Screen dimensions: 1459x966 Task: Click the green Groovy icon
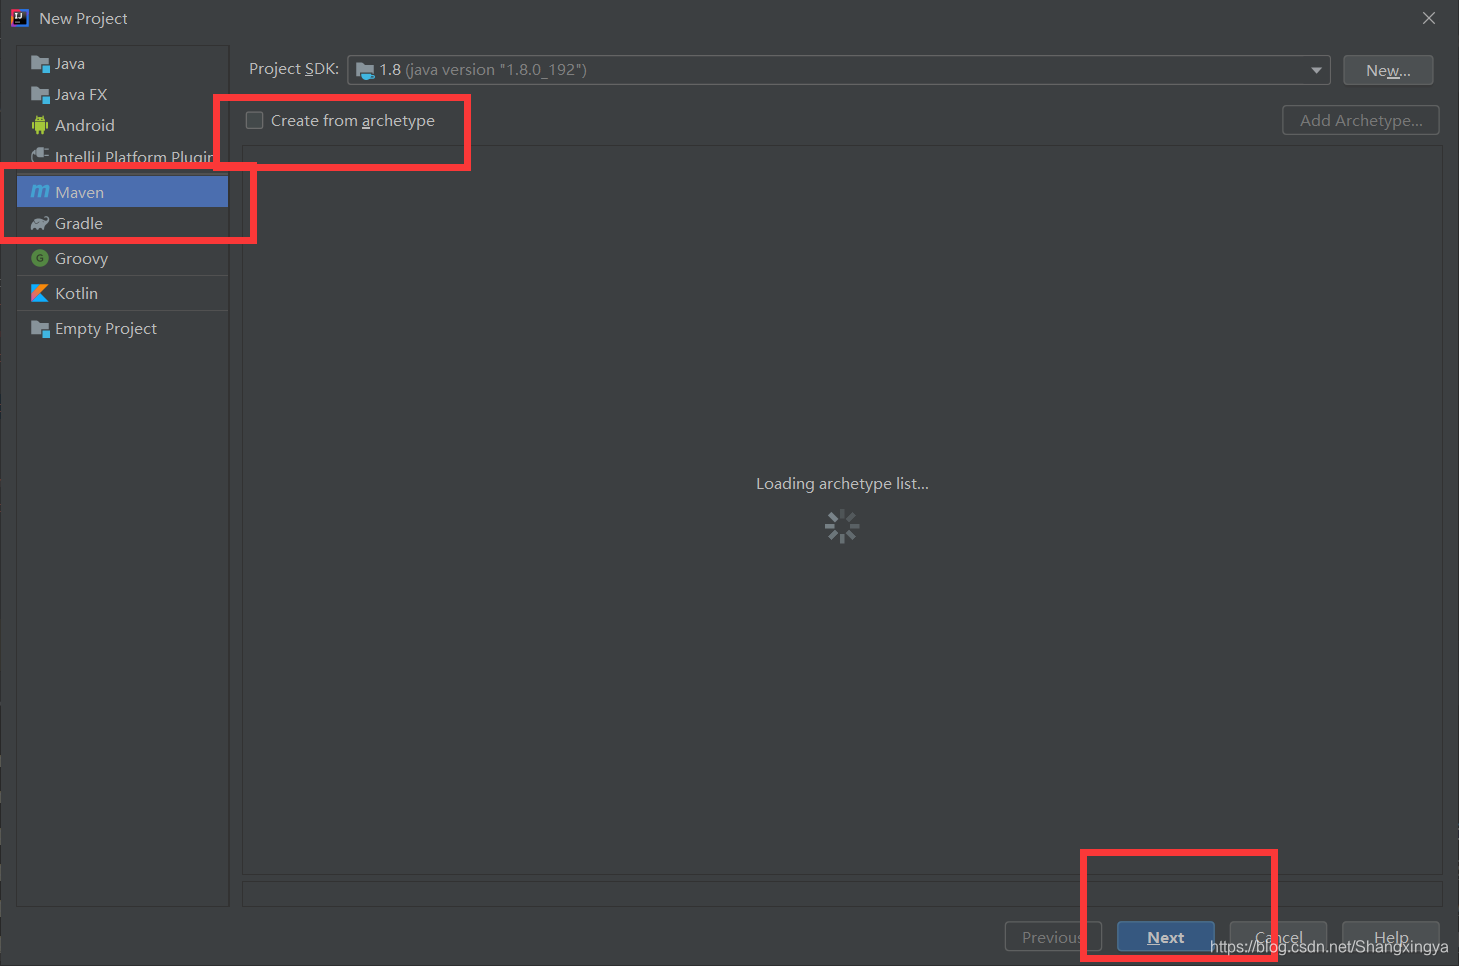pyautogui.click(x=40, y=258)
